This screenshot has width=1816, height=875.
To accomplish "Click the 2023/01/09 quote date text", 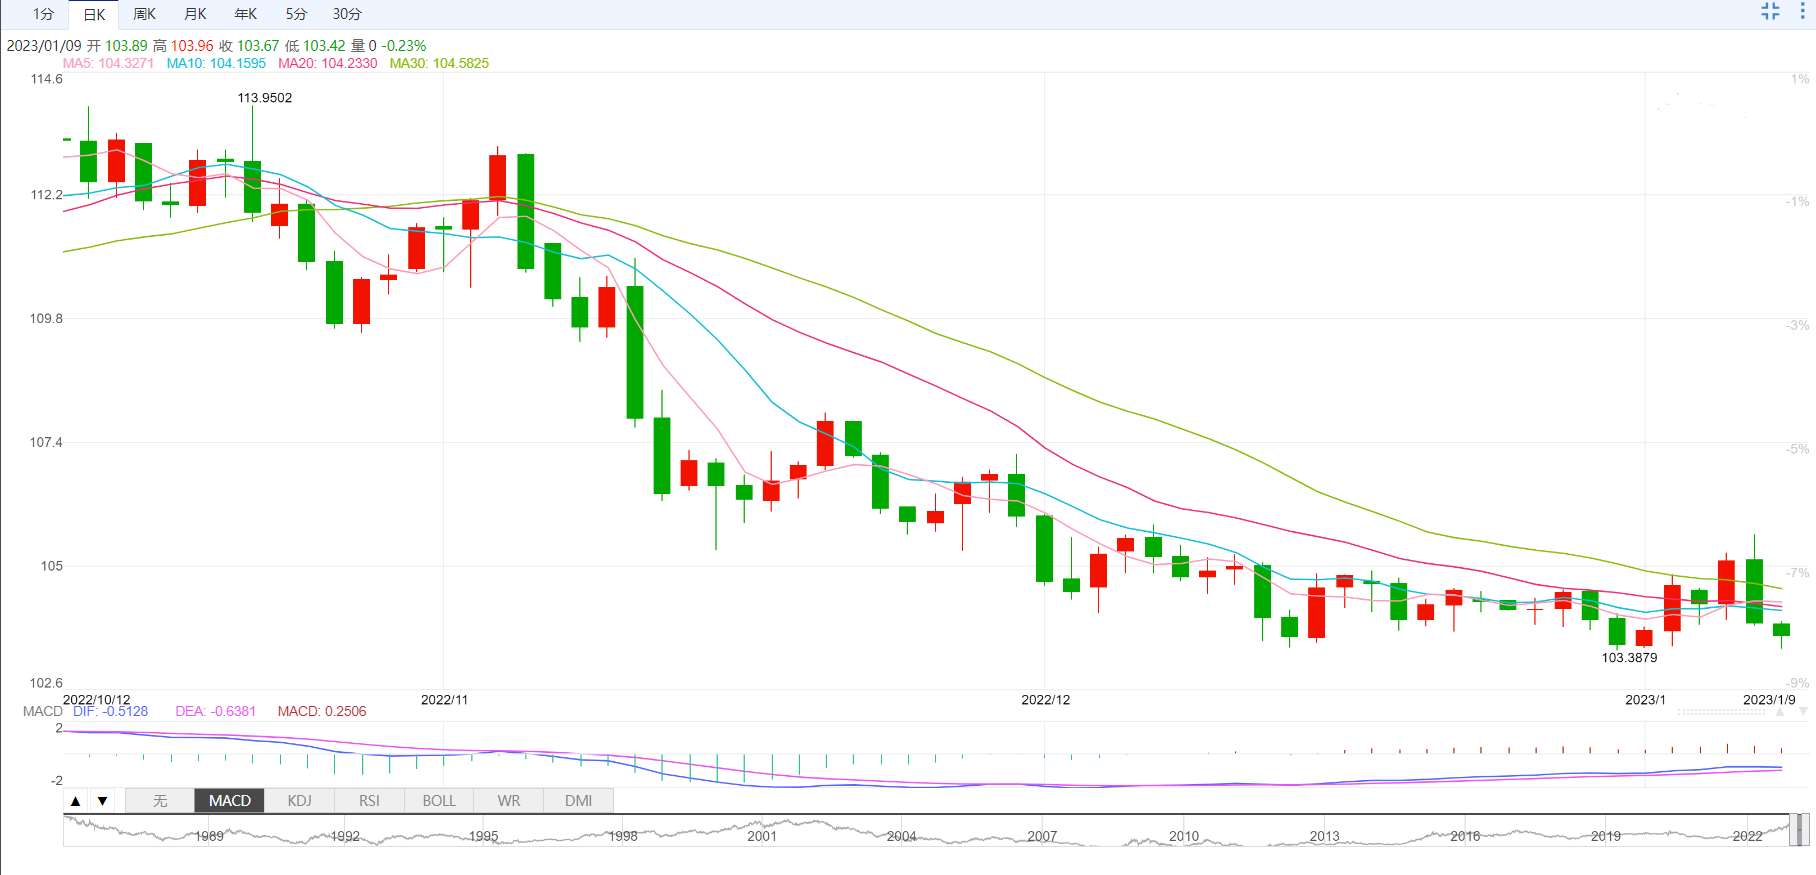I will click(x=44, y=46).
